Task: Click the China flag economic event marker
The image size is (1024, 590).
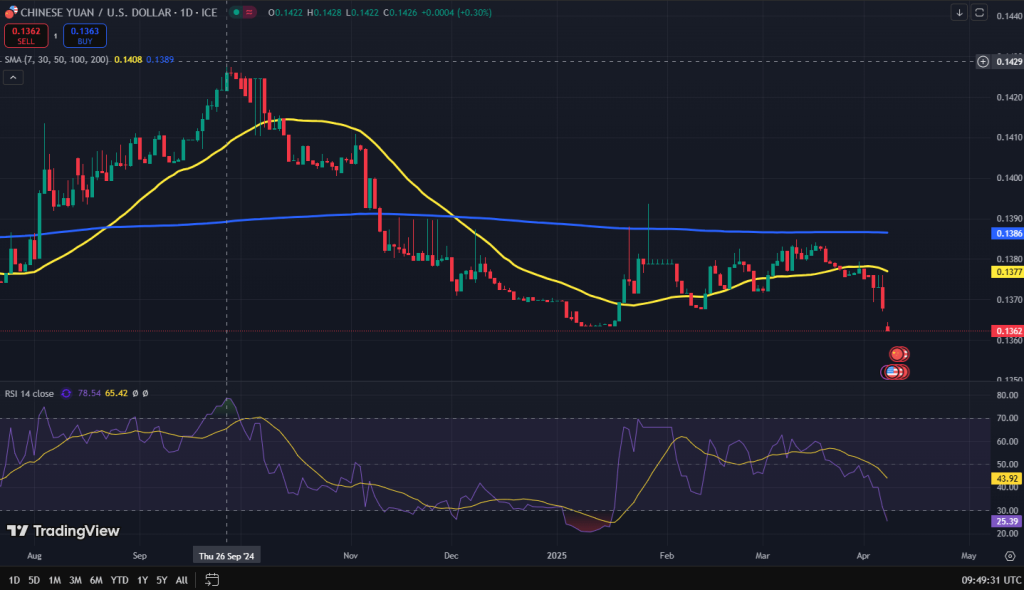Action: 897,354
